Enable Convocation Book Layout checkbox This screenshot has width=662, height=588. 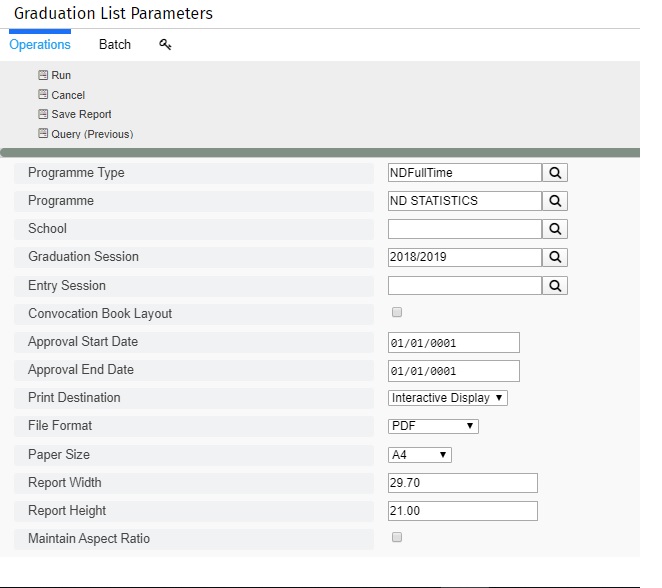[x=397, y=312]
